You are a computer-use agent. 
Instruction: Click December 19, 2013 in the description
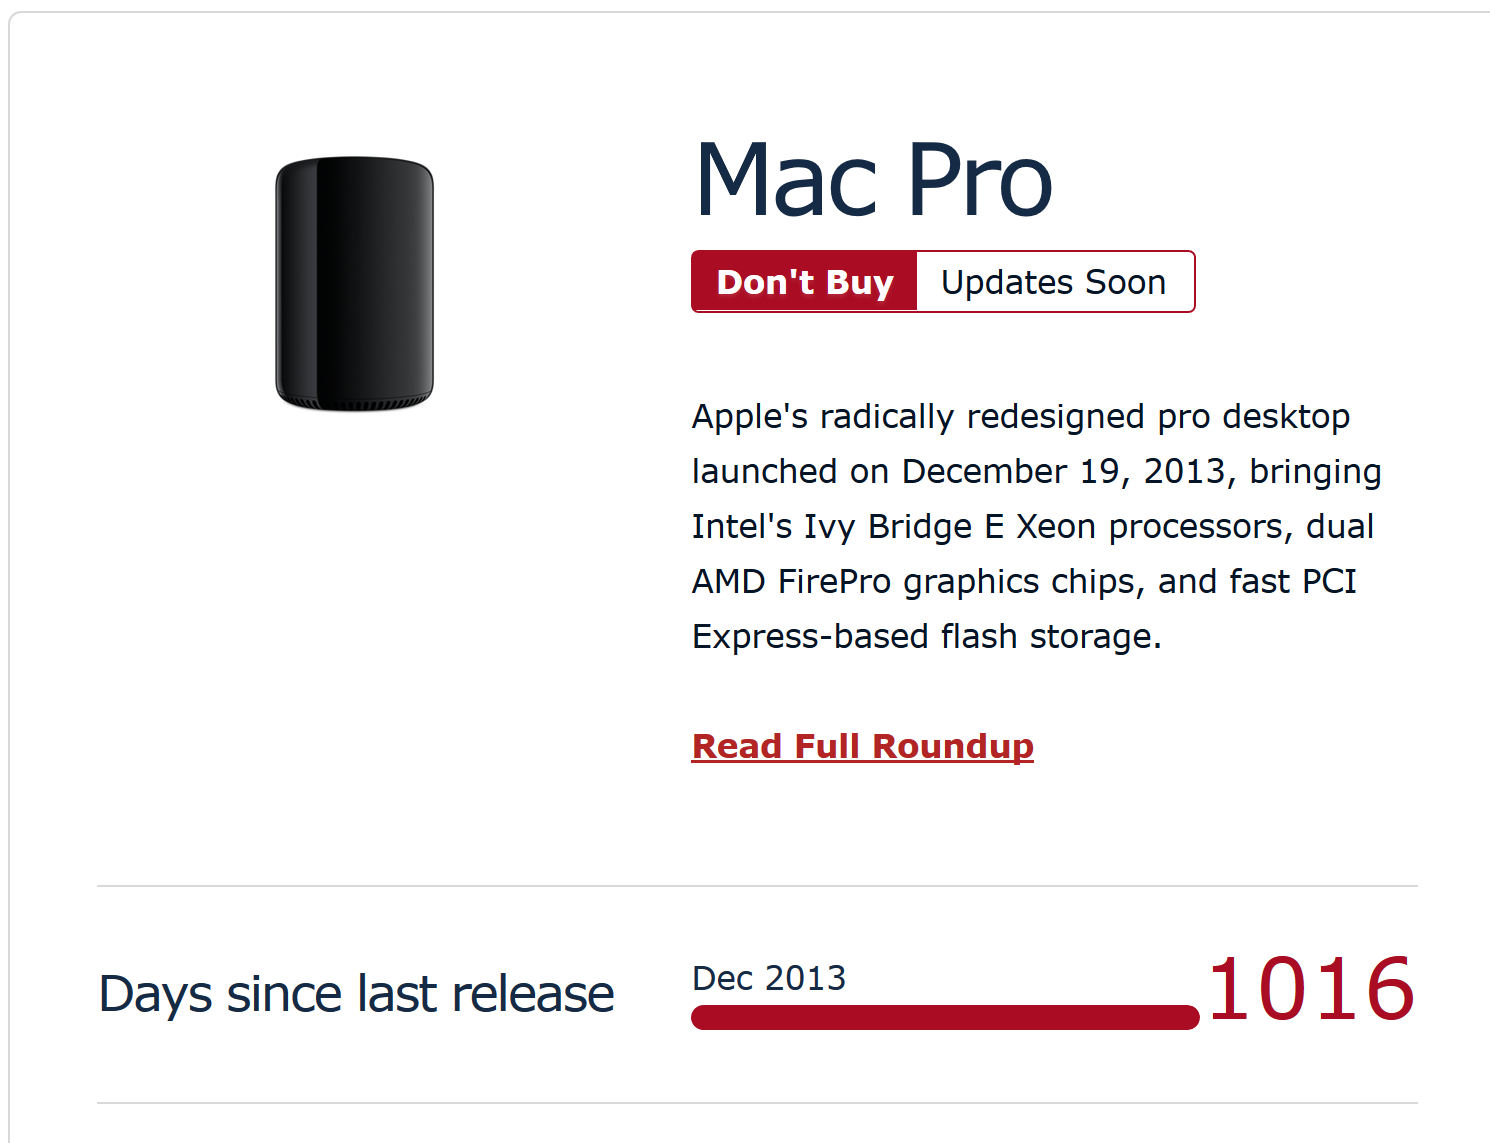click(1063, 471)
